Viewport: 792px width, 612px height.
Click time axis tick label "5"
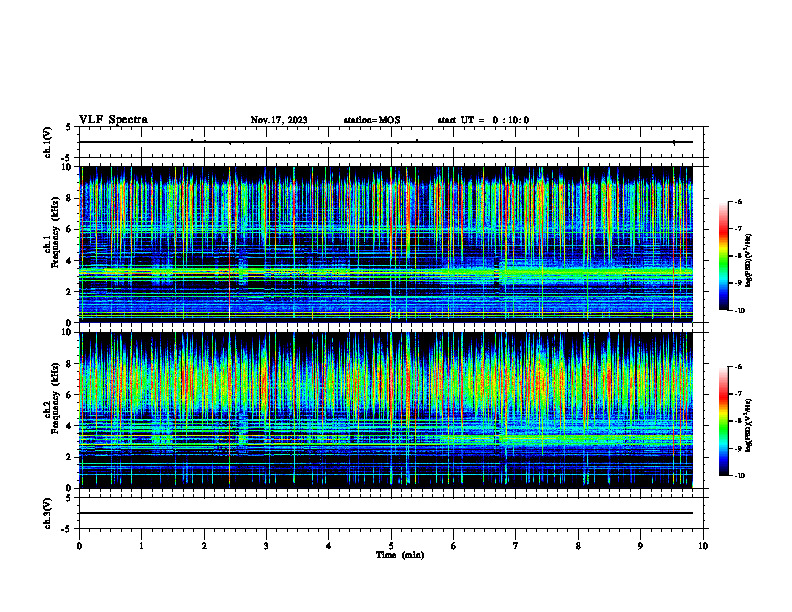[x=391, y=546]
